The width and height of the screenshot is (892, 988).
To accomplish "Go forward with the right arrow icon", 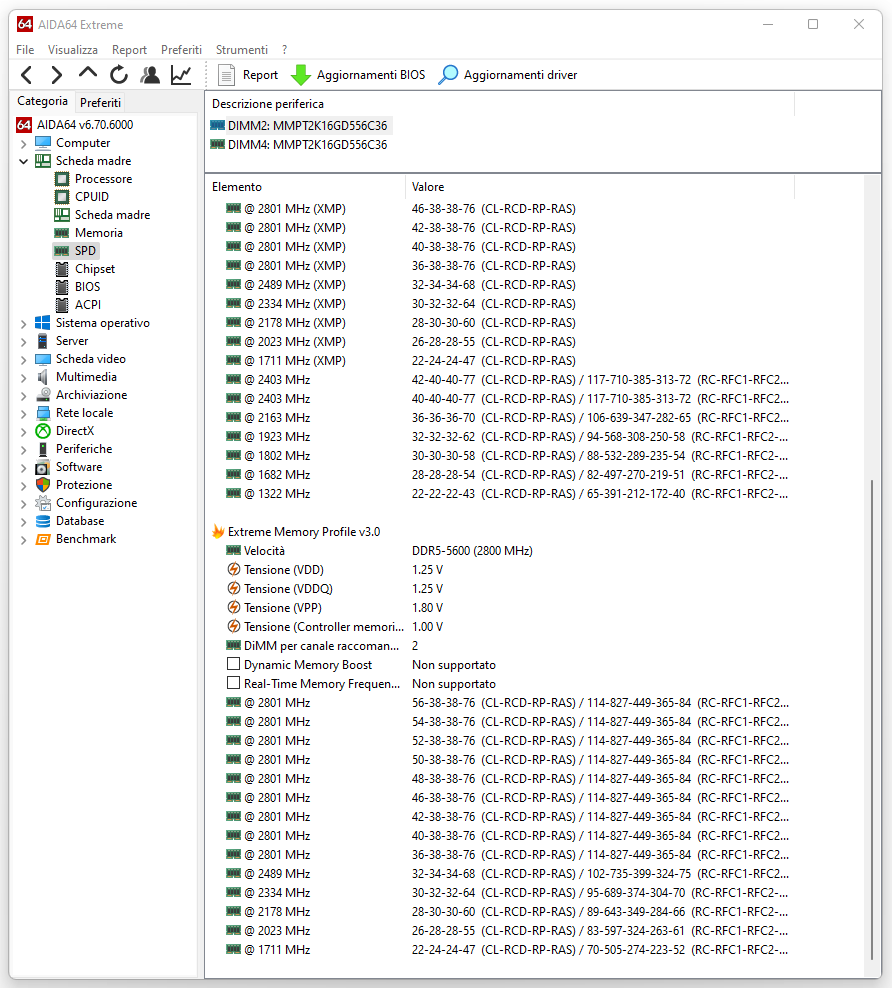I will point(57,75).
